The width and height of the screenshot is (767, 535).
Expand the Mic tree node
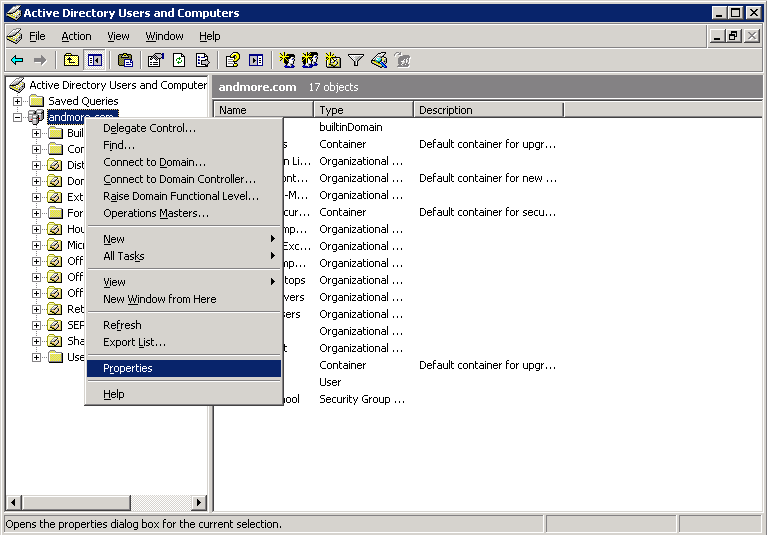(36, 245)
